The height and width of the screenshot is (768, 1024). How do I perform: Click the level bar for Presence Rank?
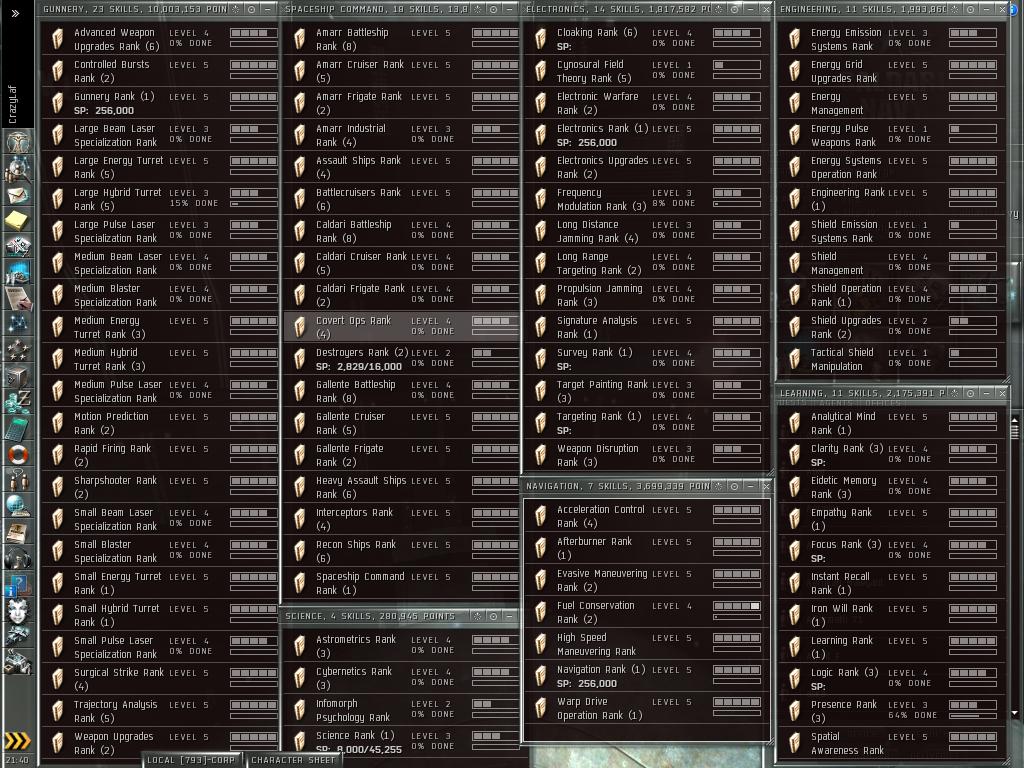click(972, 705)
